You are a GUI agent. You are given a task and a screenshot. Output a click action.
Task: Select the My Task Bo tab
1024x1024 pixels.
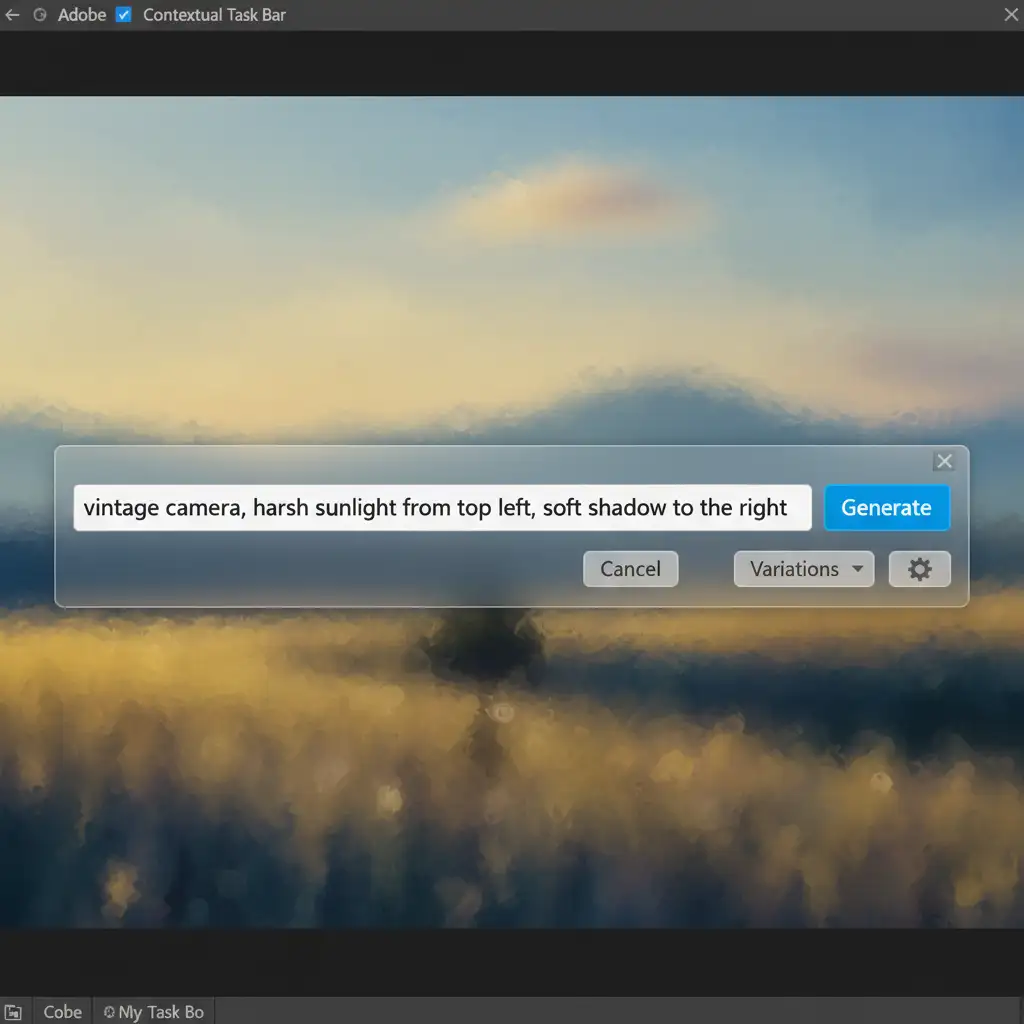[160, 1012]
